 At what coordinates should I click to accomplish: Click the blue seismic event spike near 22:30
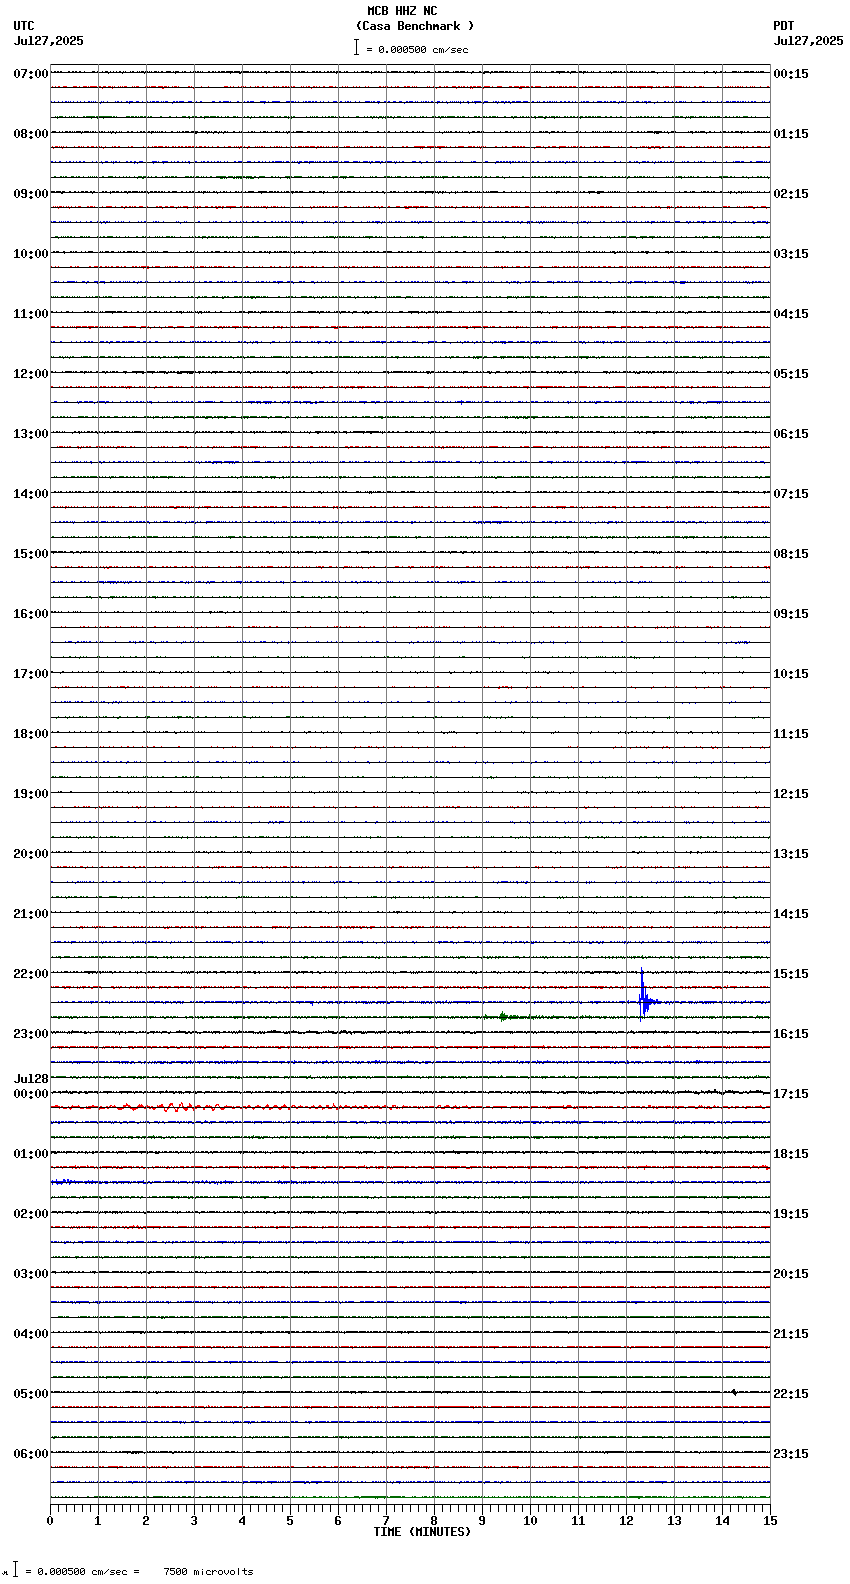645,997
